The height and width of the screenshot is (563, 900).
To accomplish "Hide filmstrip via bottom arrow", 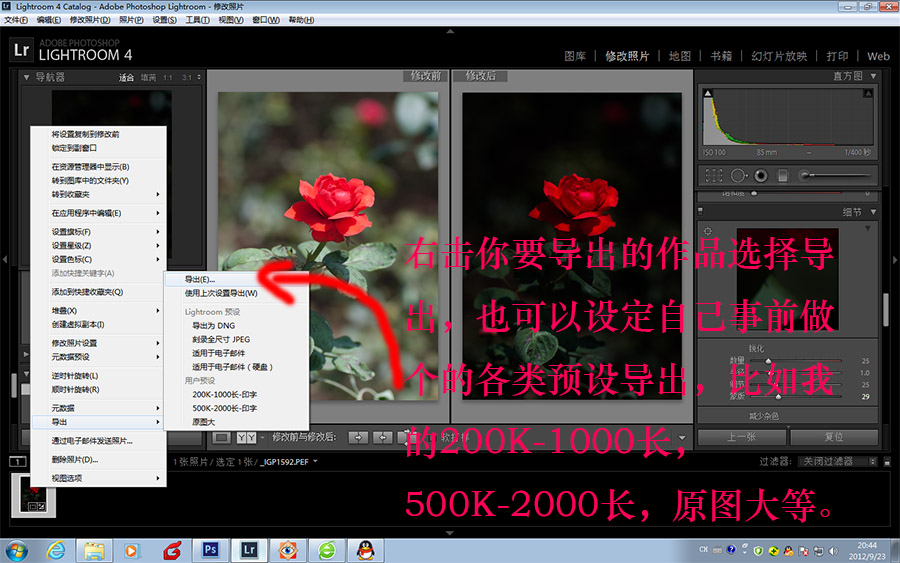I will (x=450, y=533).
